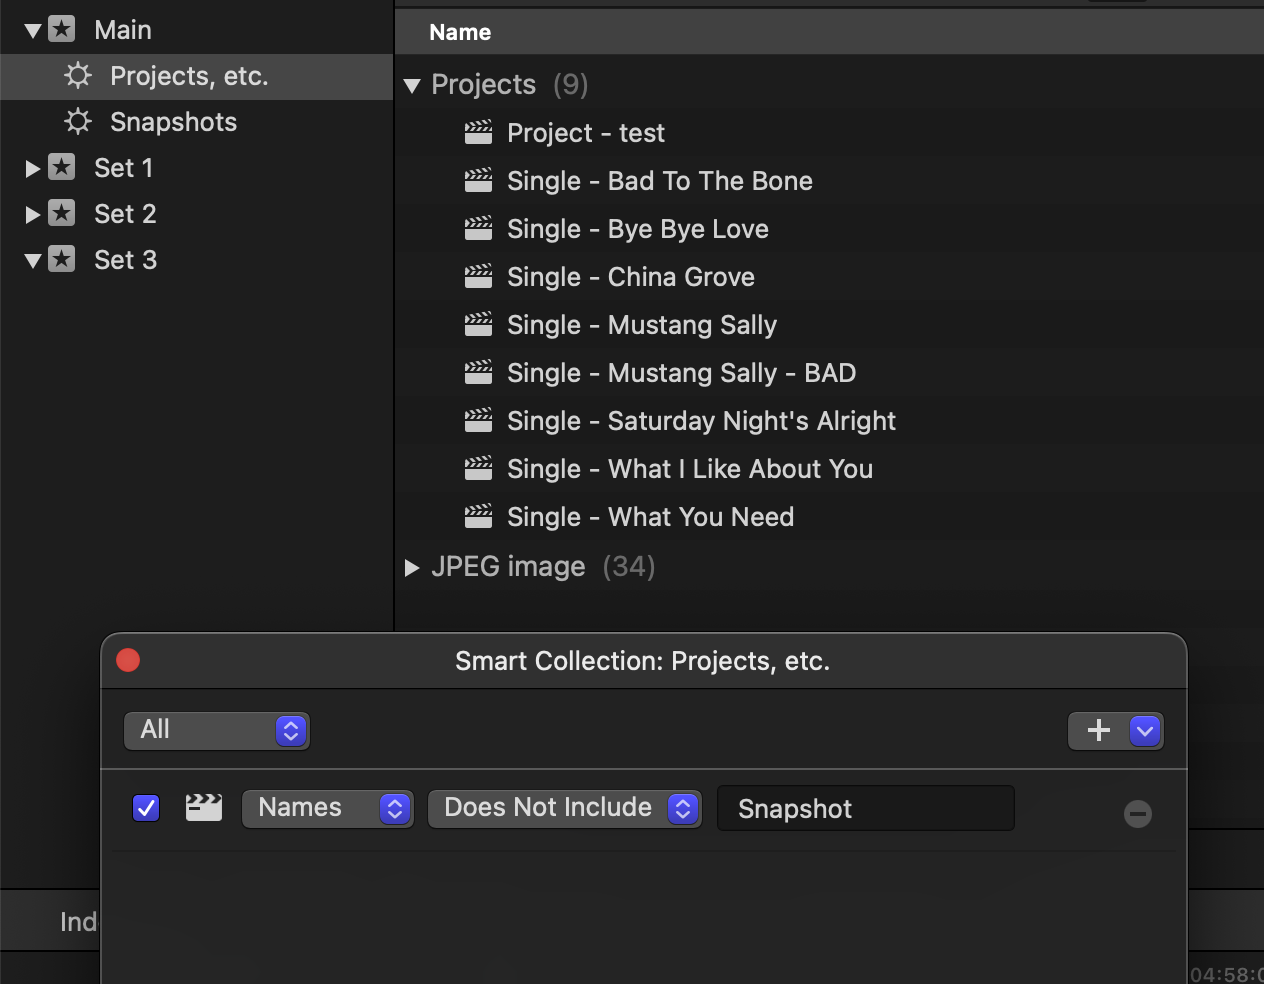Screen dimensions: 1264x984
Task: Open the Does Not Include dropdown
Action: (564, 809)
